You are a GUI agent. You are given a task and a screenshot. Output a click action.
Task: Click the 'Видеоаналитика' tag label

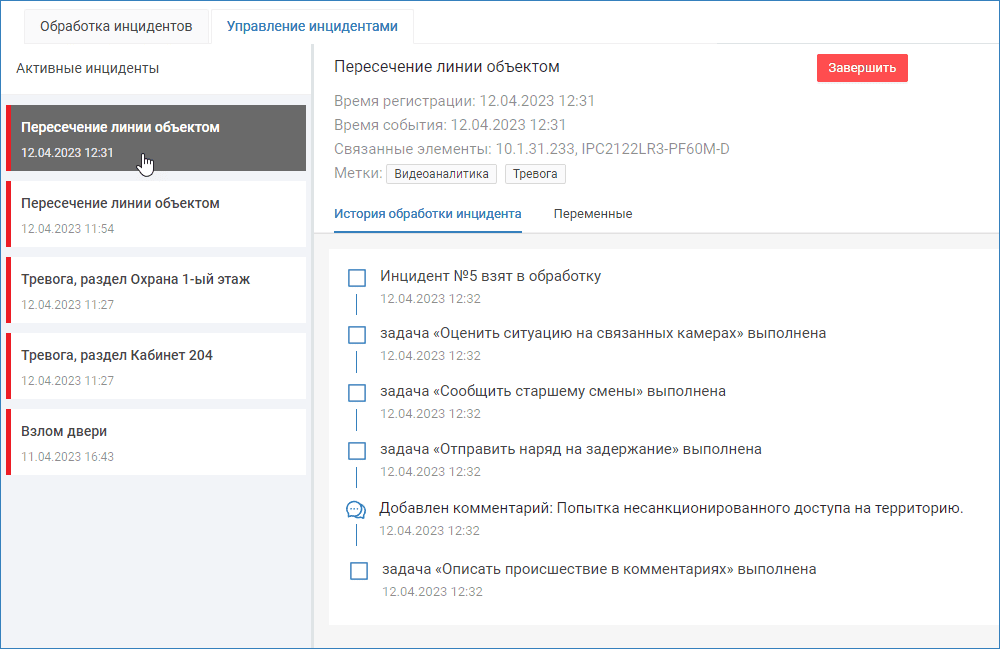tap(441, 174)
